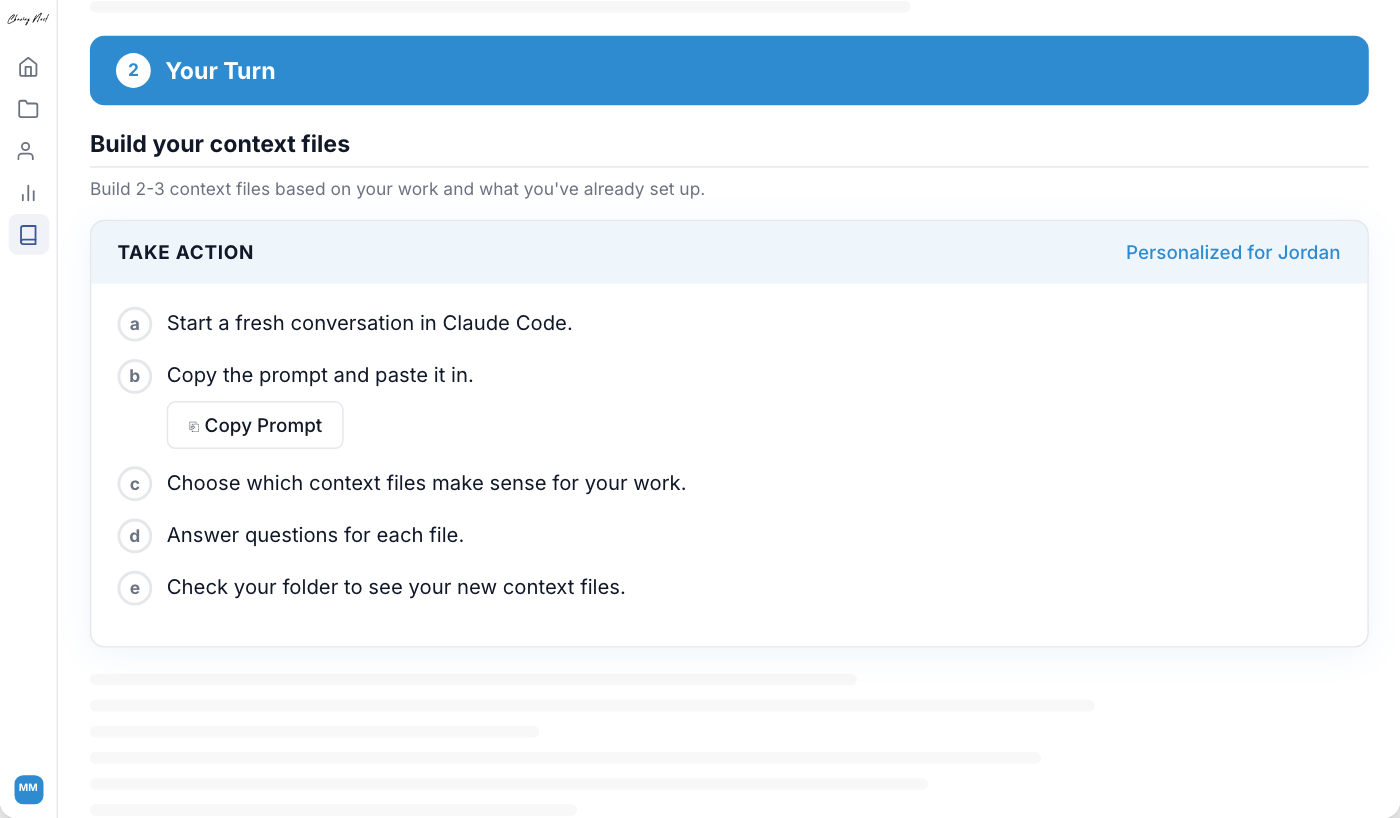The width and height of the screenshot is (1400, 818).
Task: Click the Copy Prompt button
Action: coord(255,425)
